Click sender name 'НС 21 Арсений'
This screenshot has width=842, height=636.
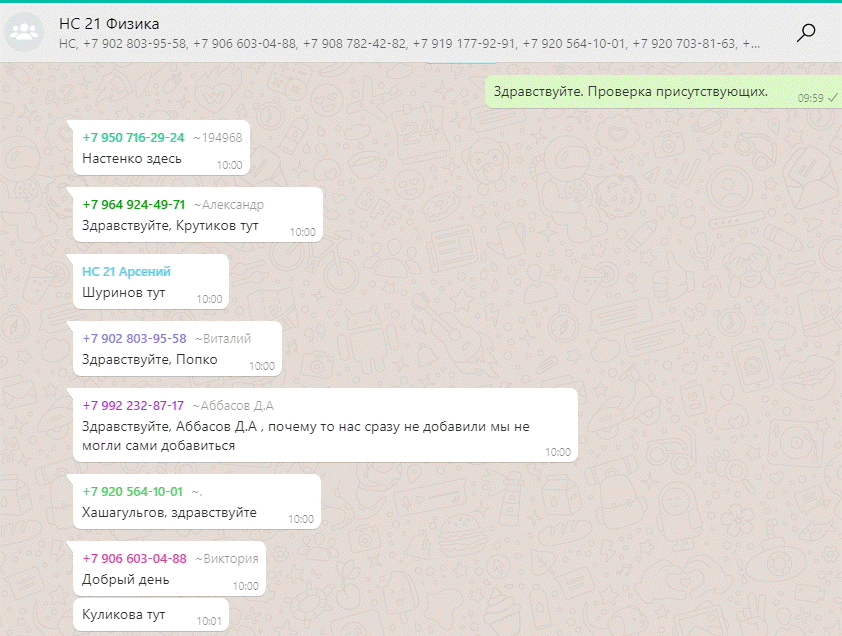coord(126,271)
